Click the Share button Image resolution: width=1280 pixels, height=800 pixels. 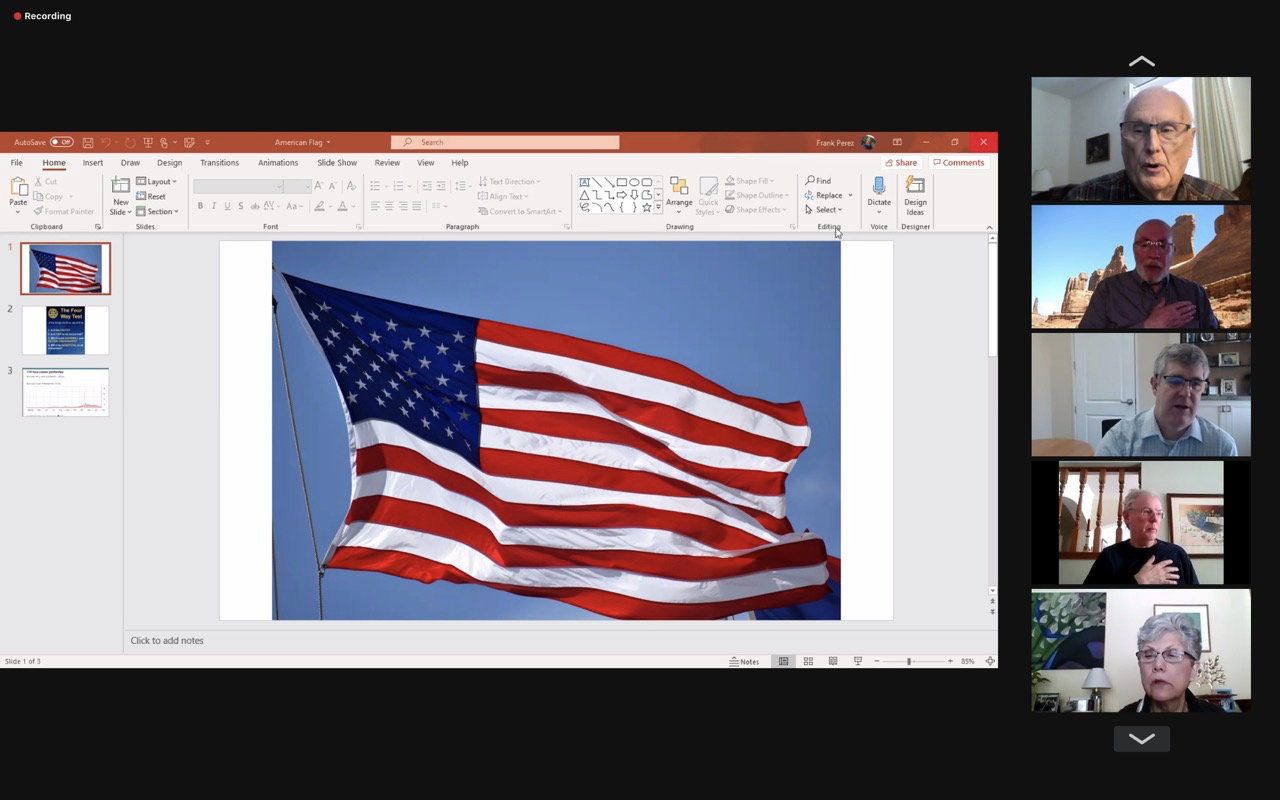901,163
